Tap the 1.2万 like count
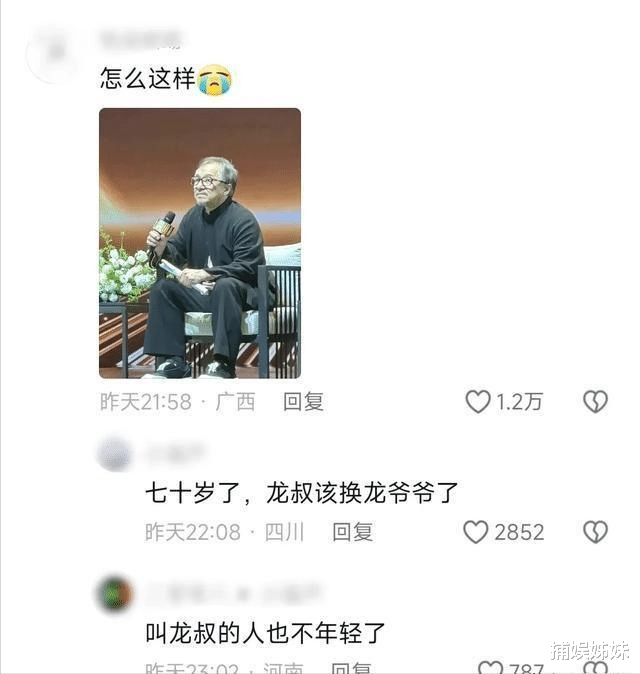Viewport: 640px width, 674px height. point(519,402)
